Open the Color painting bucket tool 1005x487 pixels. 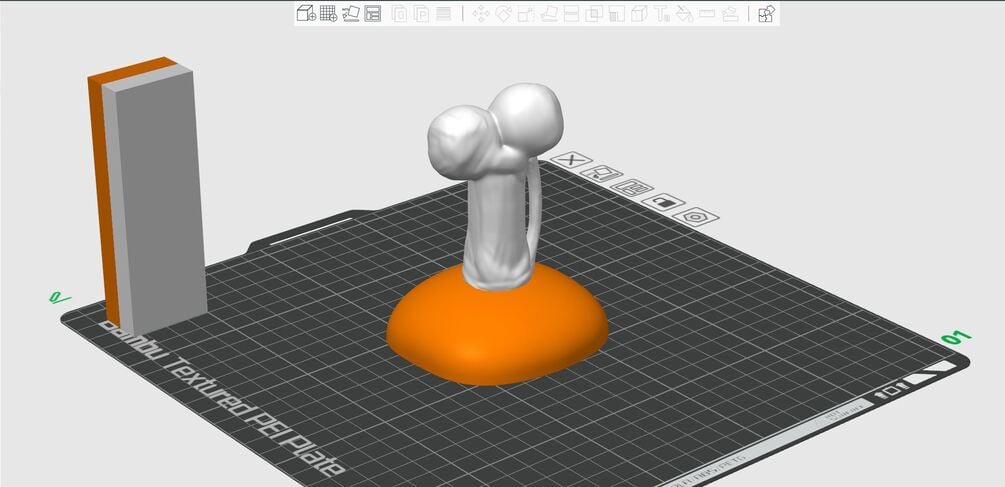[x=685, y=13]
